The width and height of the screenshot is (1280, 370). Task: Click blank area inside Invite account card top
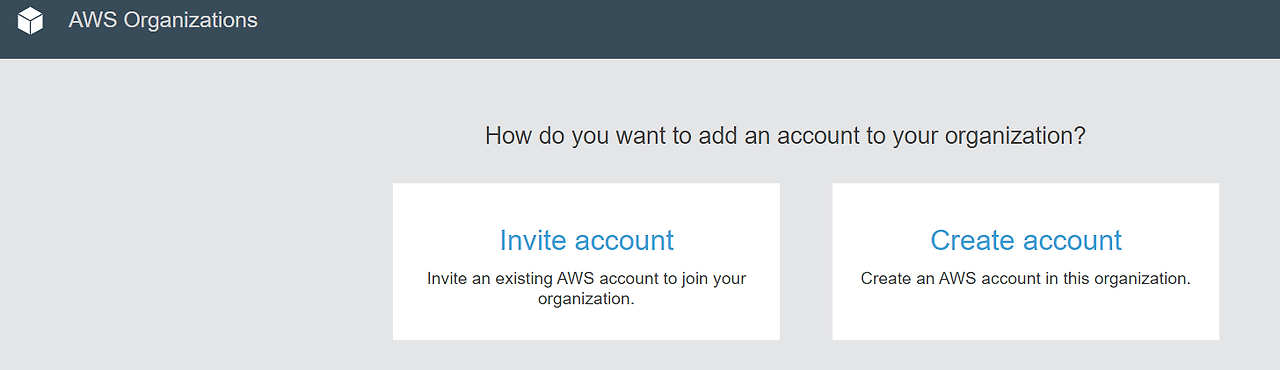coord(586,203)
